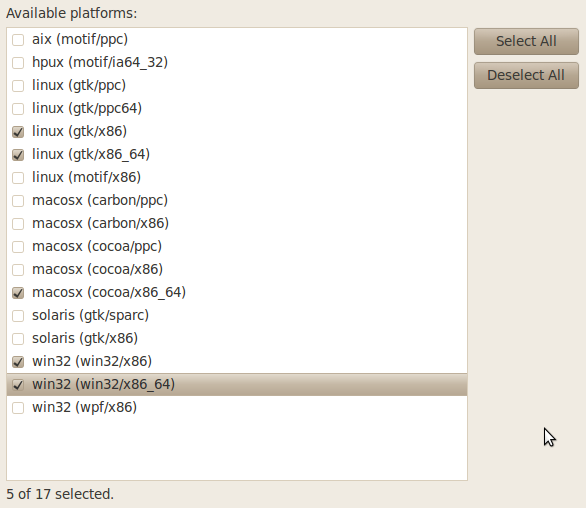Click the Deselect All button
The height and width of the screenshot is (508, 586).
click(526, 75)
